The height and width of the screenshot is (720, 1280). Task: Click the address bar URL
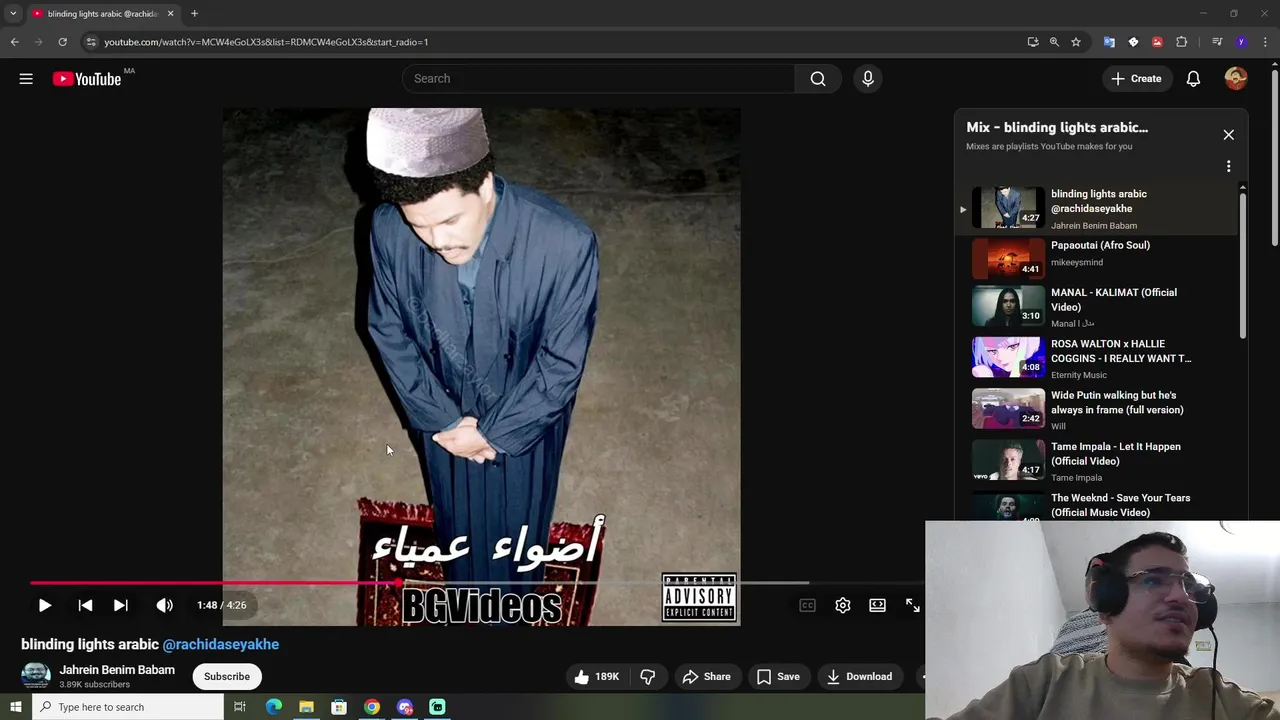(266, 42)
